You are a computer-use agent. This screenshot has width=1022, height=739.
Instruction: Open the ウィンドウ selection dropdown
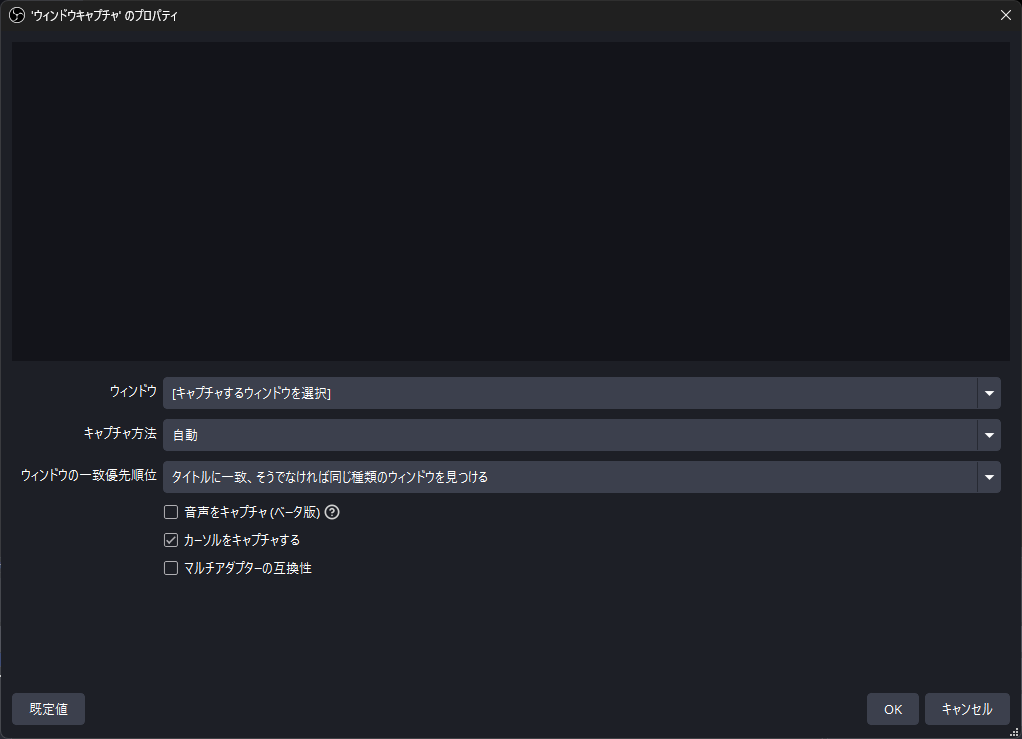click(581, 393)
